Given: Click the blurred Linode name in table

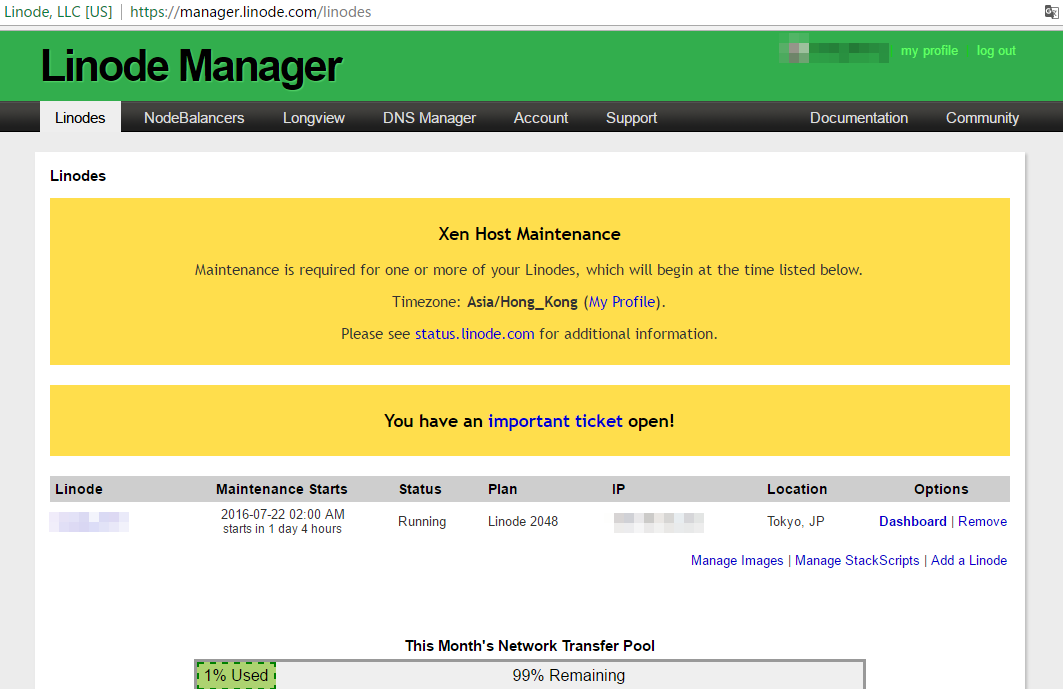Looking at the screenshot, I should [89, 521].
